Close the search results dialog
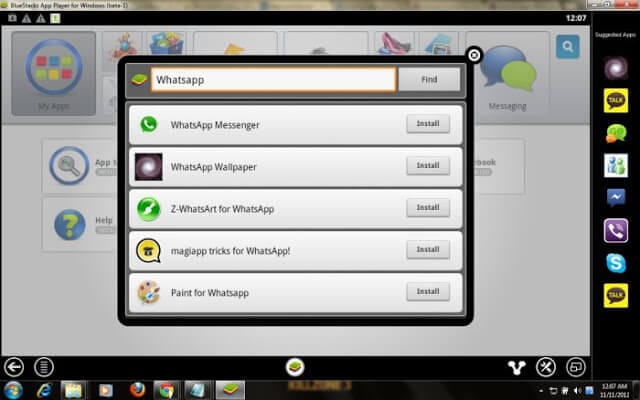Screen dimensions: 640x400 coord(474,55)
